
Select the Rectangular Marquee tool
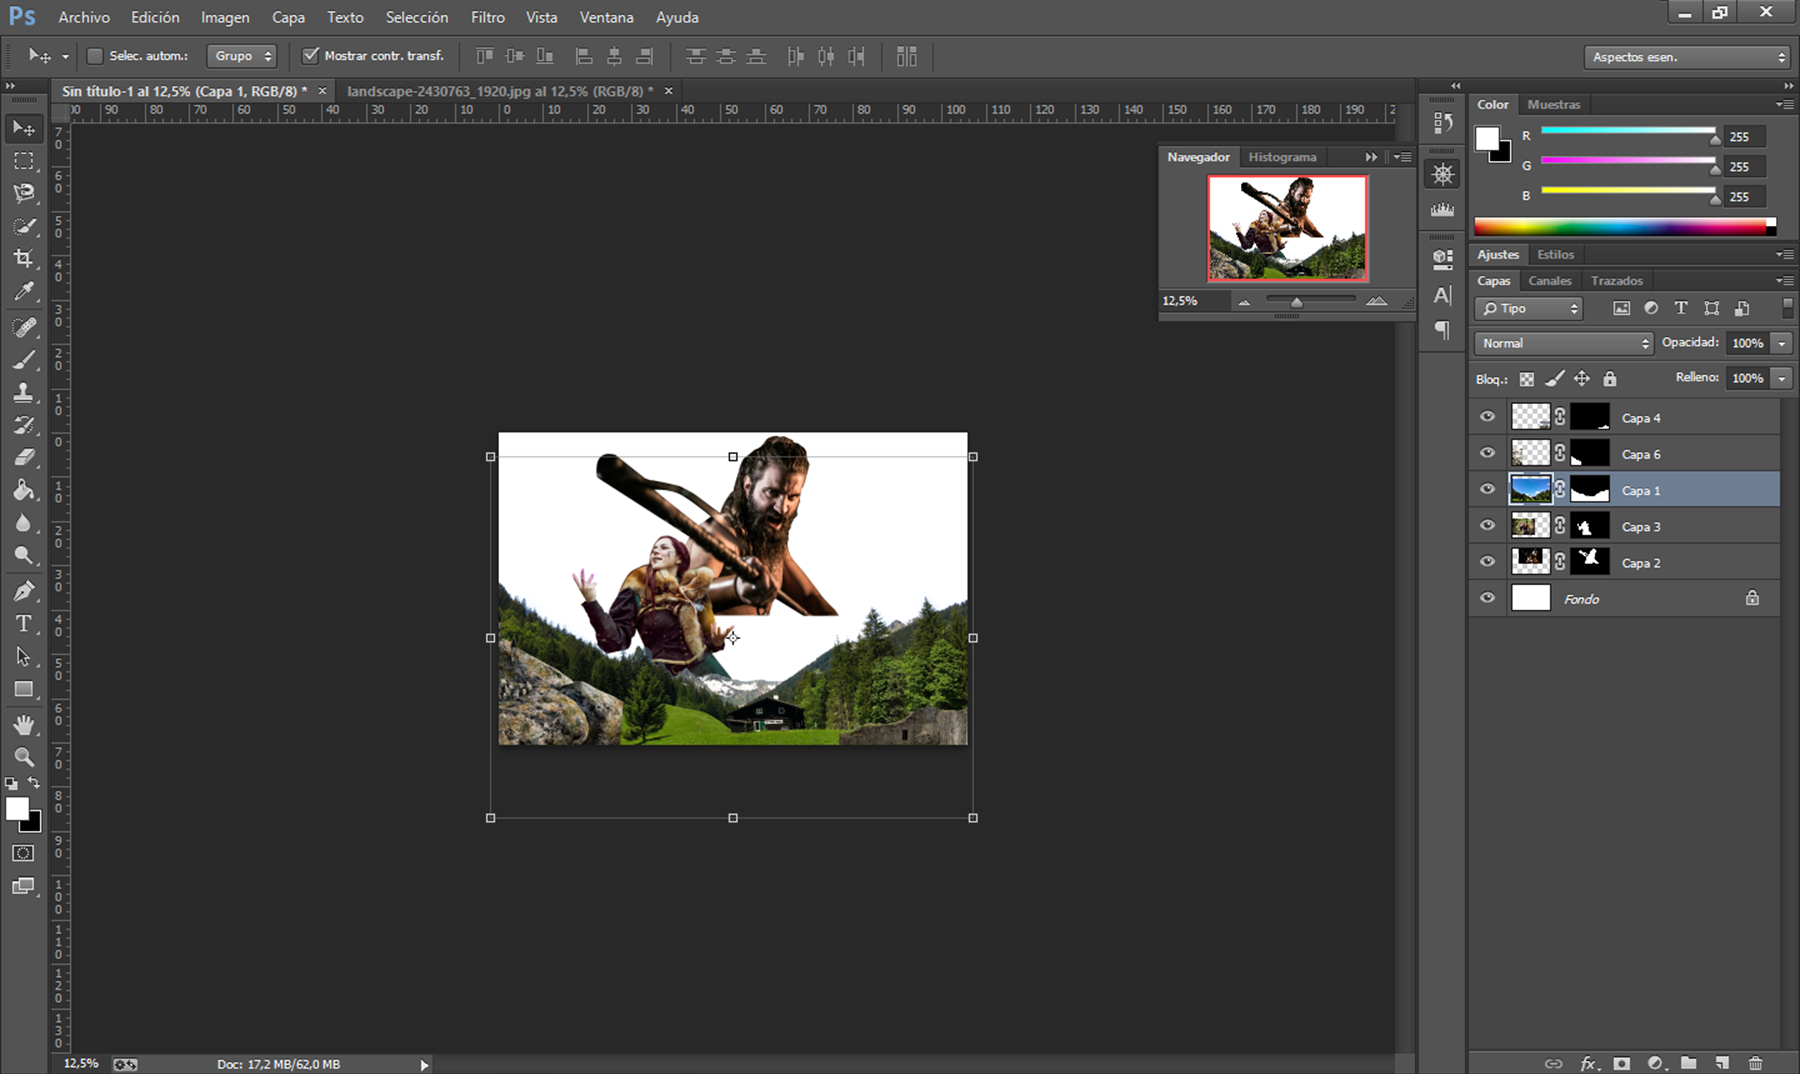[x=24, y=161]
